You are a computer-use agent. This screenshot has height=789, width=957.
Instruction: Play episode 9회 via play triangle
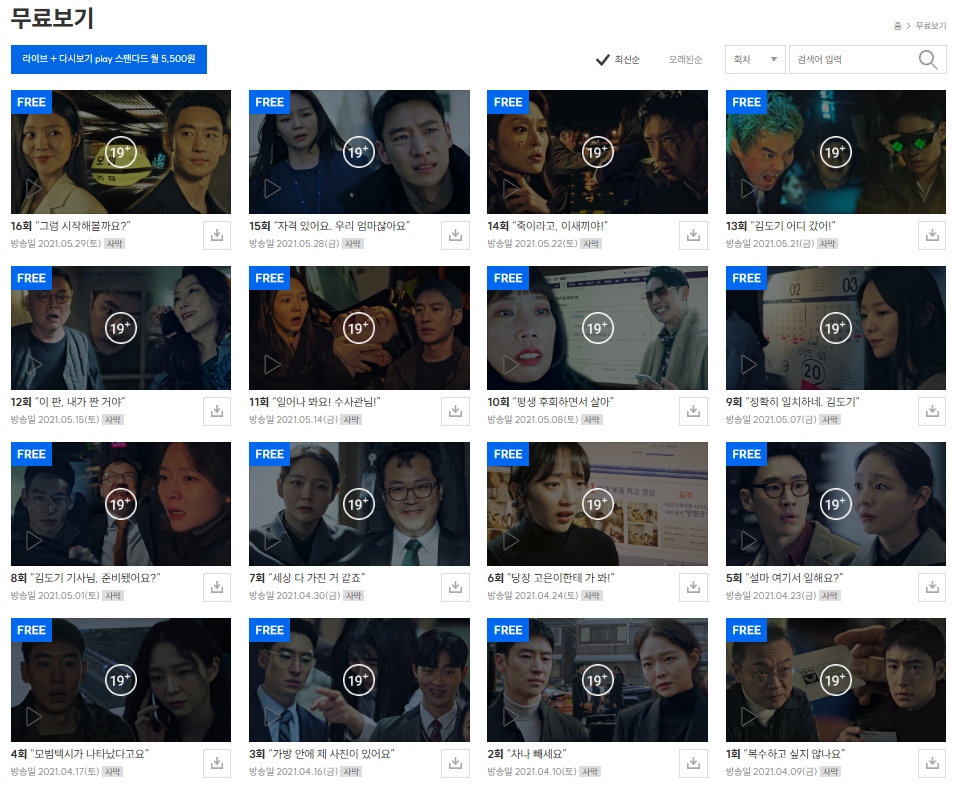coord(749,364)
